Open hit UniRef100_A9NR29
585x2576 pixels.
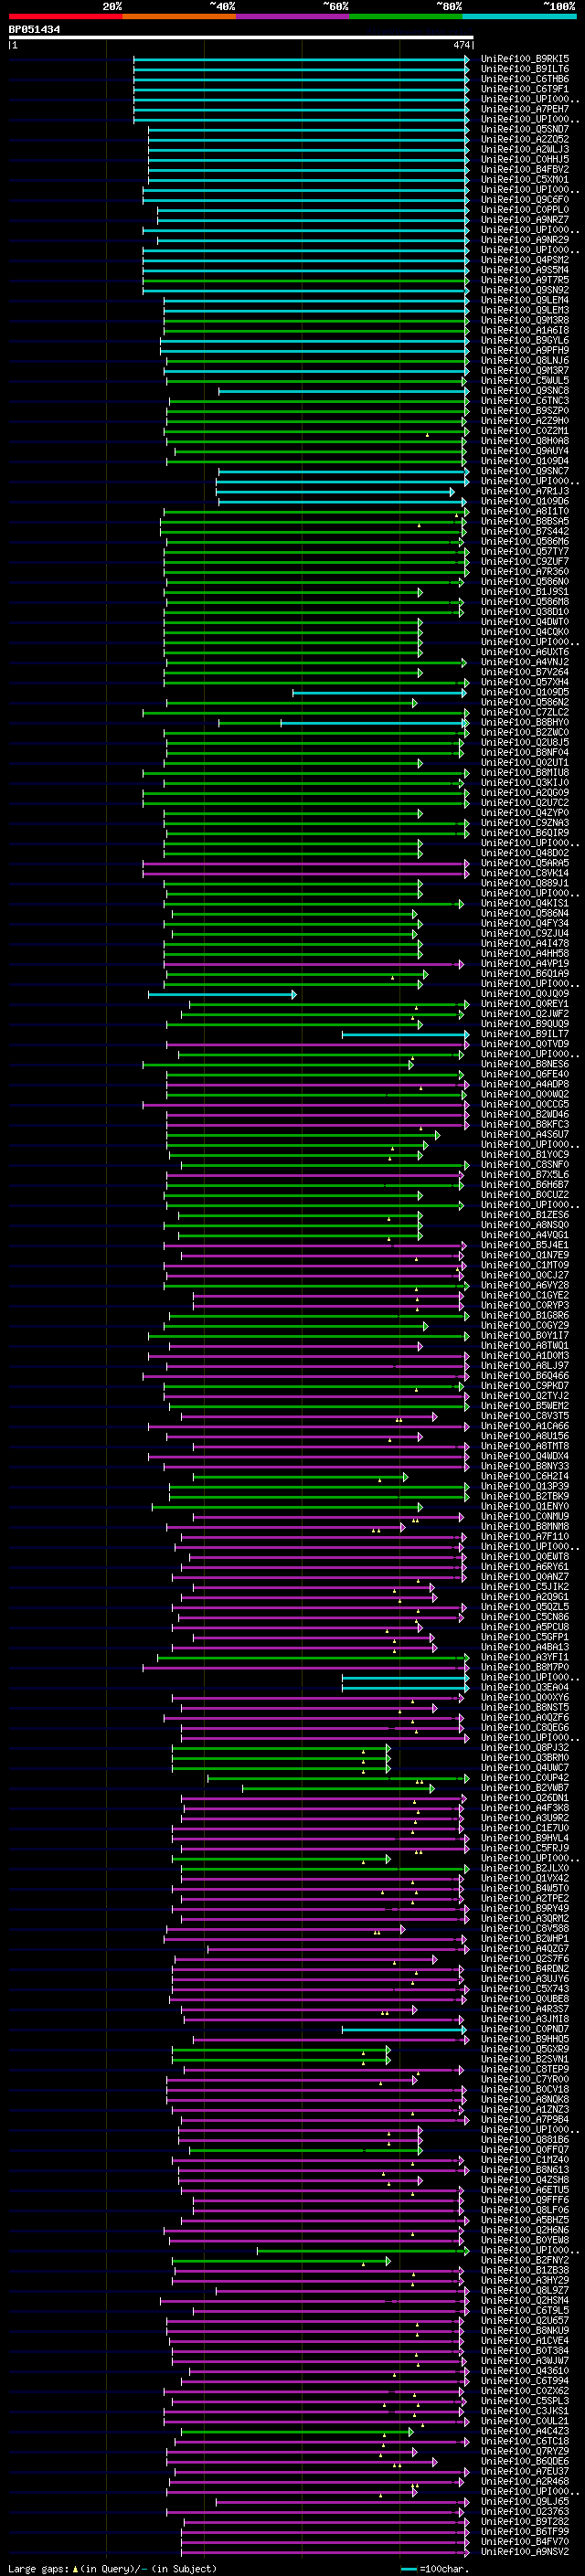(x=525, y=240)
